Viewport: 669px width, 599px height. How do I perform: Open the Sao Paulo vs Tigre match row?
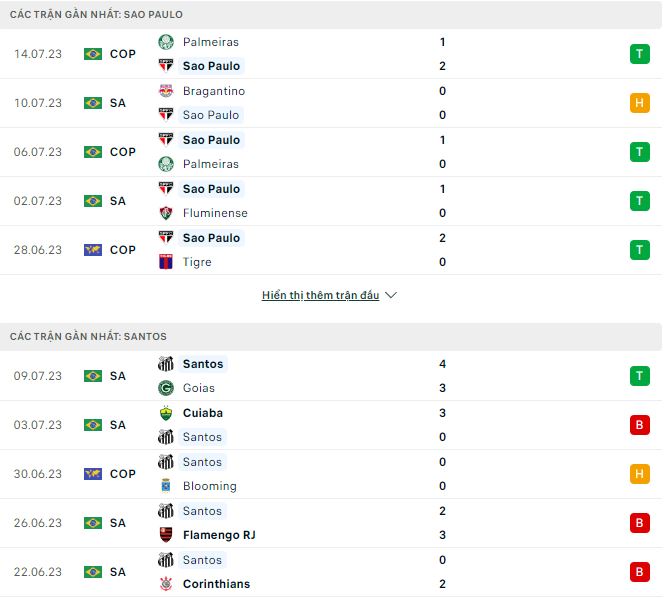(330, 250)
